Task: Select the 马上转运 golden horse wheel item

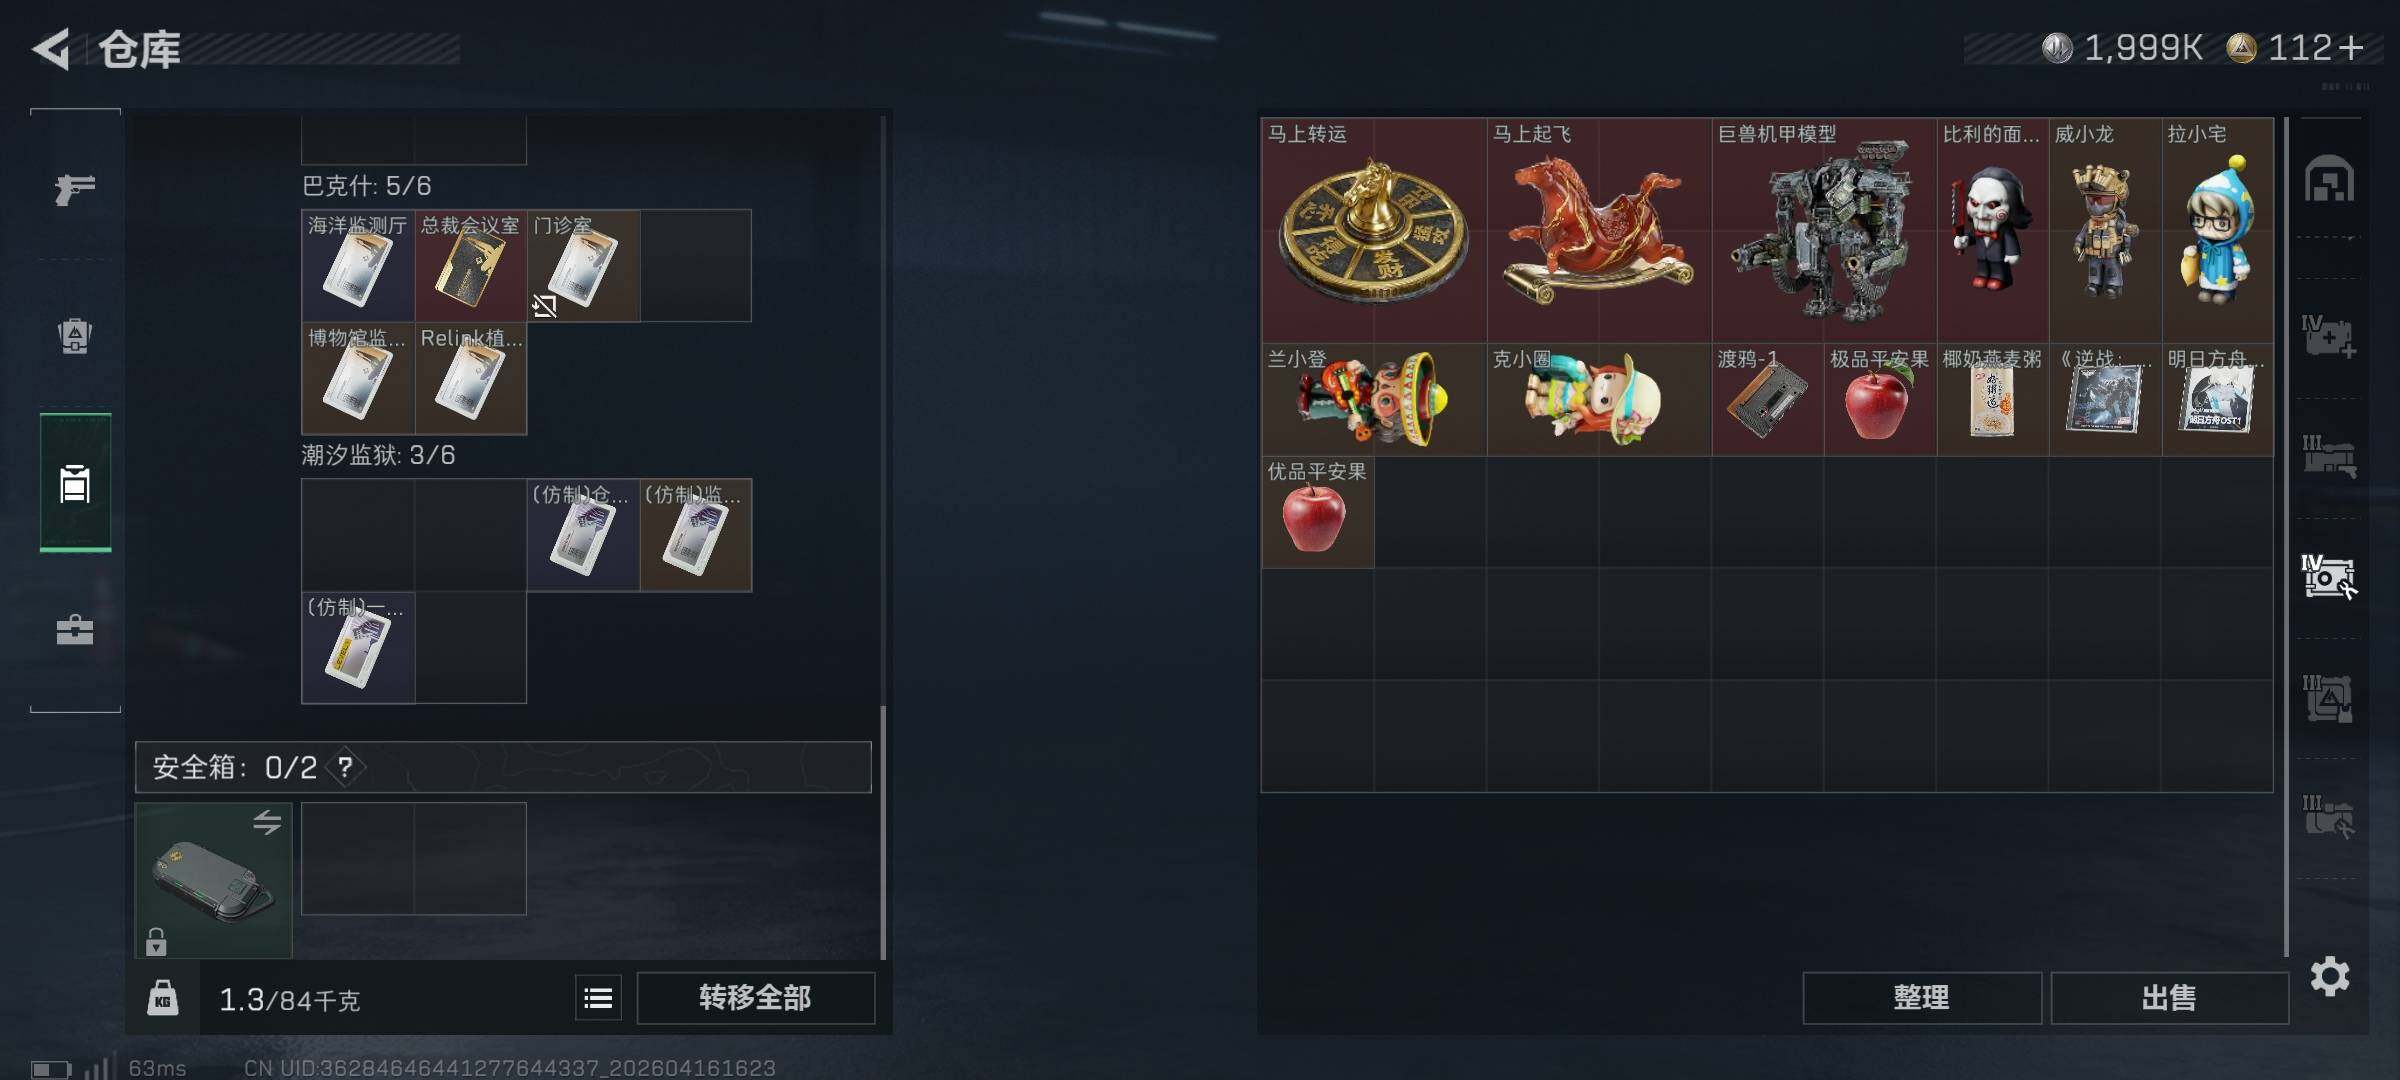Action: tap(1374, 231)
